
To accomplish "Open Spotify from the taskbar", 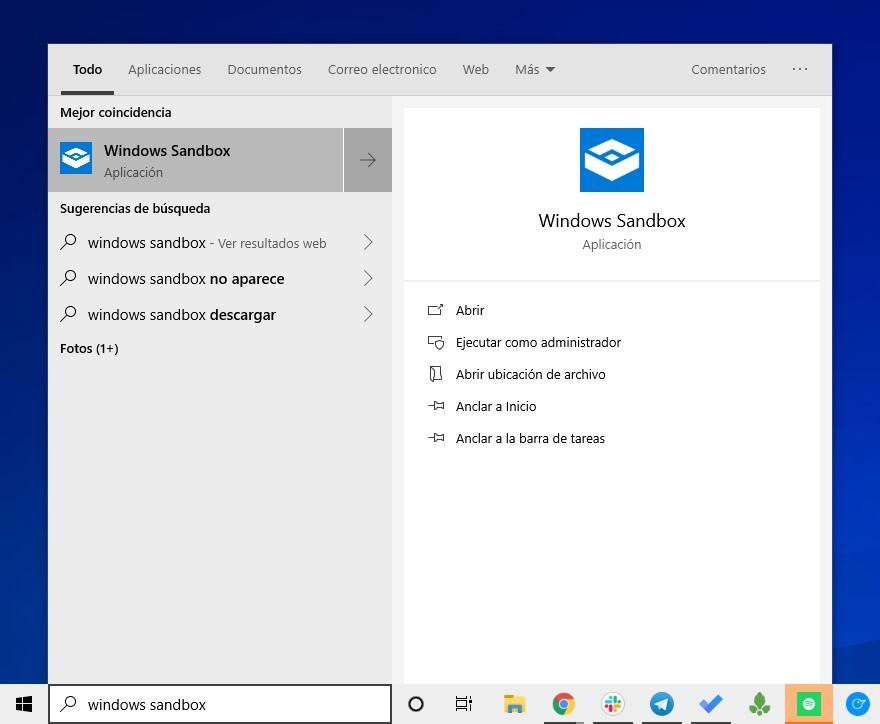I will [x=808, y=704].
